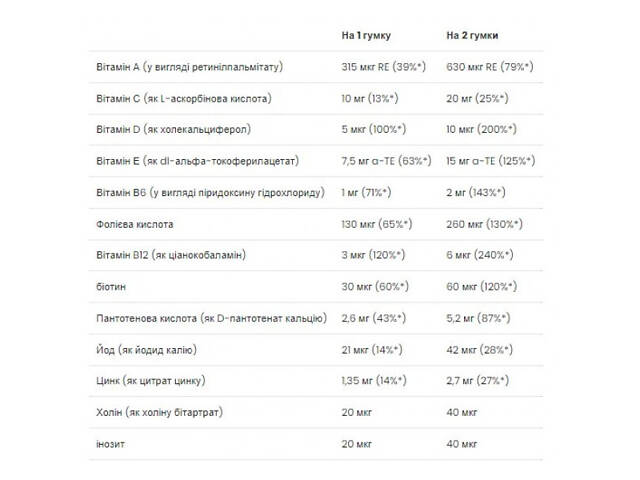Screen dimensions: 640x480
Task: Click the Йод row label
Action: coord(146,350)
